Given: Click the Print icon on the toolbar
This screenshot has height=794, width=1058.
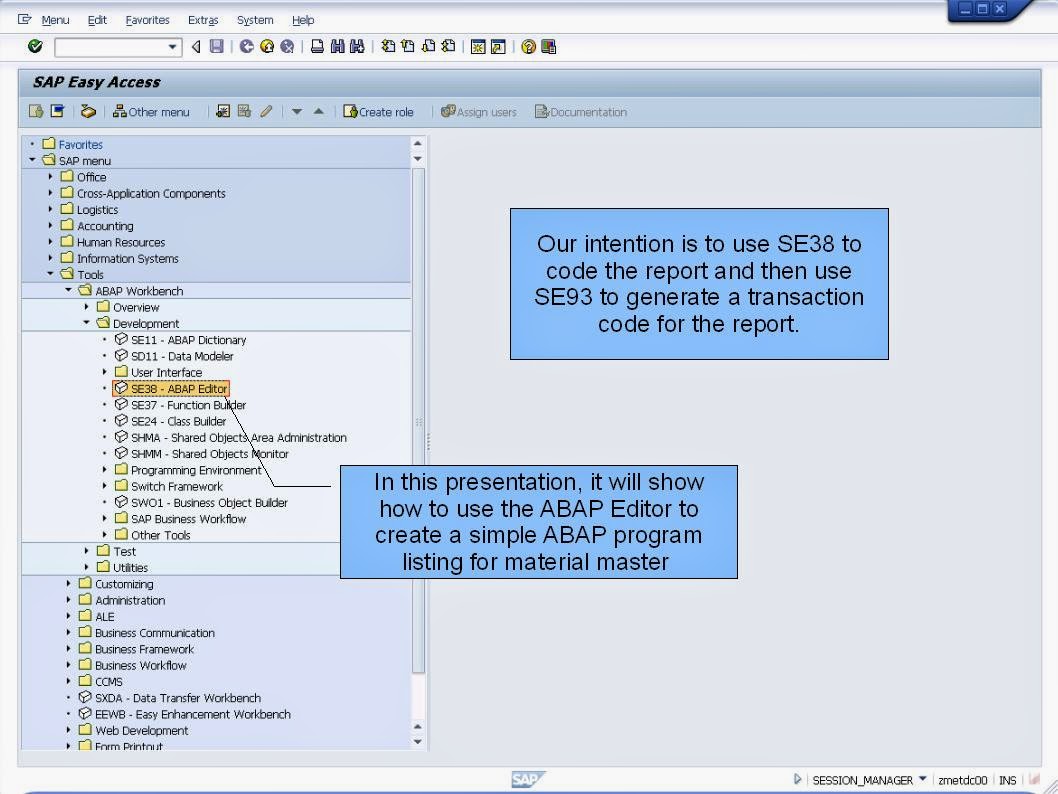Looking at the screenshot, I should click(x=315, y=46).
